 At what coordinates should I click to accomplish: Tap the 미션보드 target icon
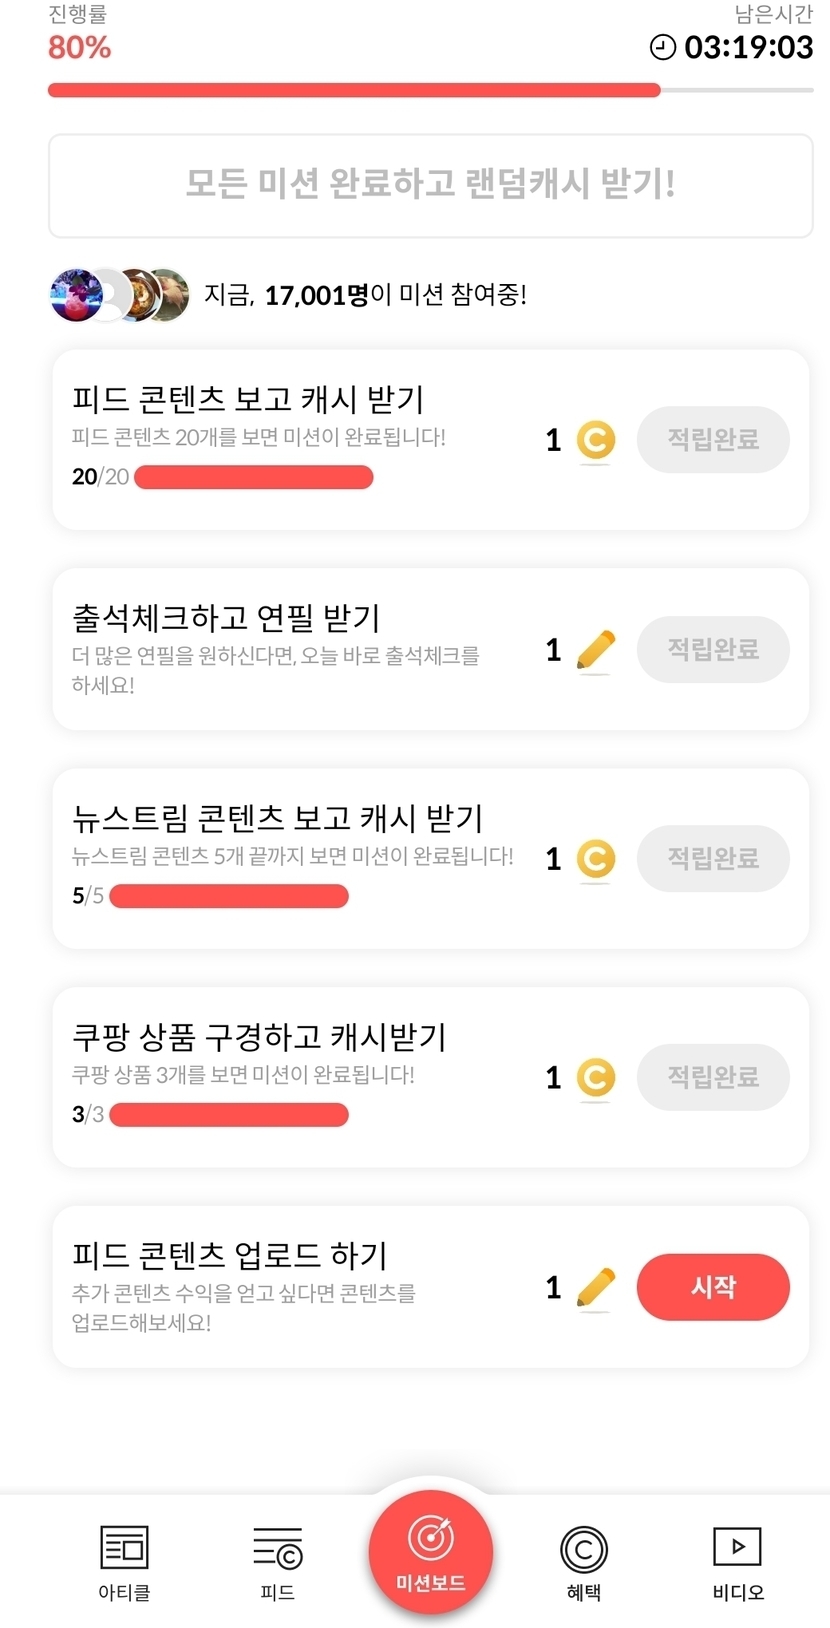point(431,1539)
